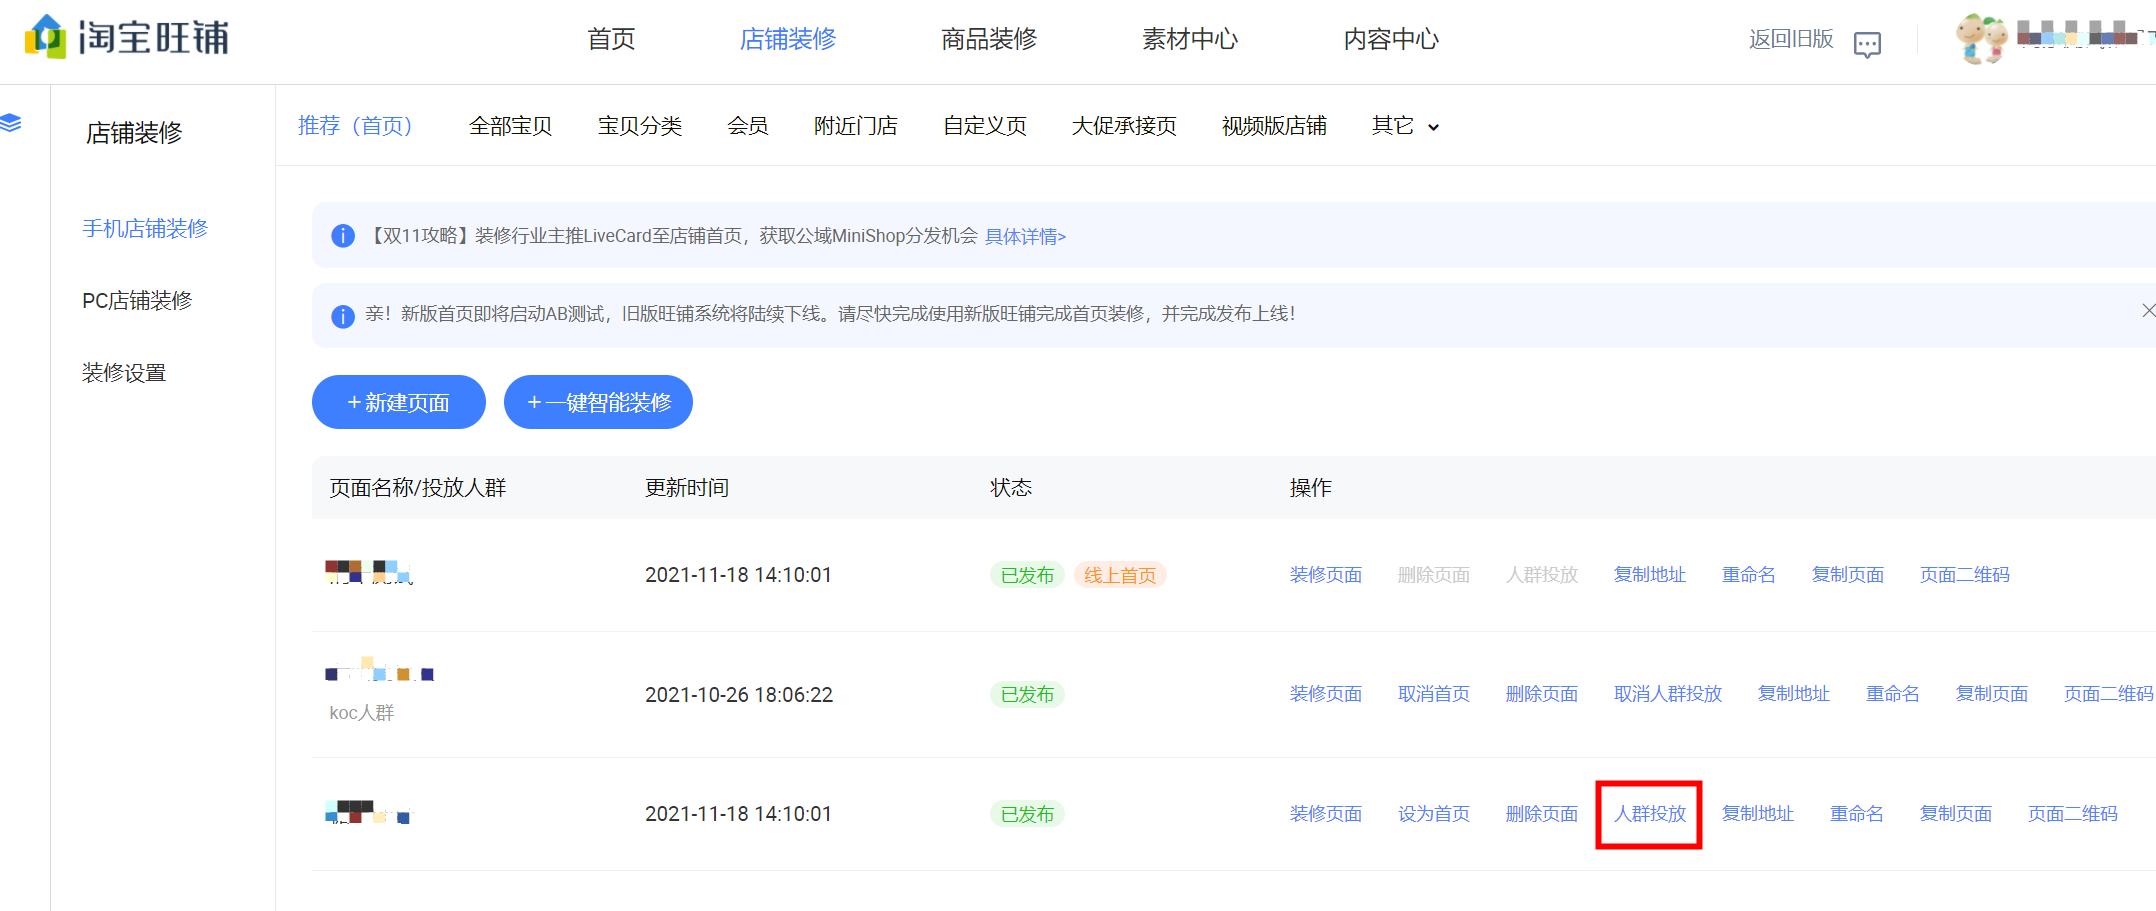
Task: Click 店铺装修 sidebar heading
Action: [x=134, y=133]
